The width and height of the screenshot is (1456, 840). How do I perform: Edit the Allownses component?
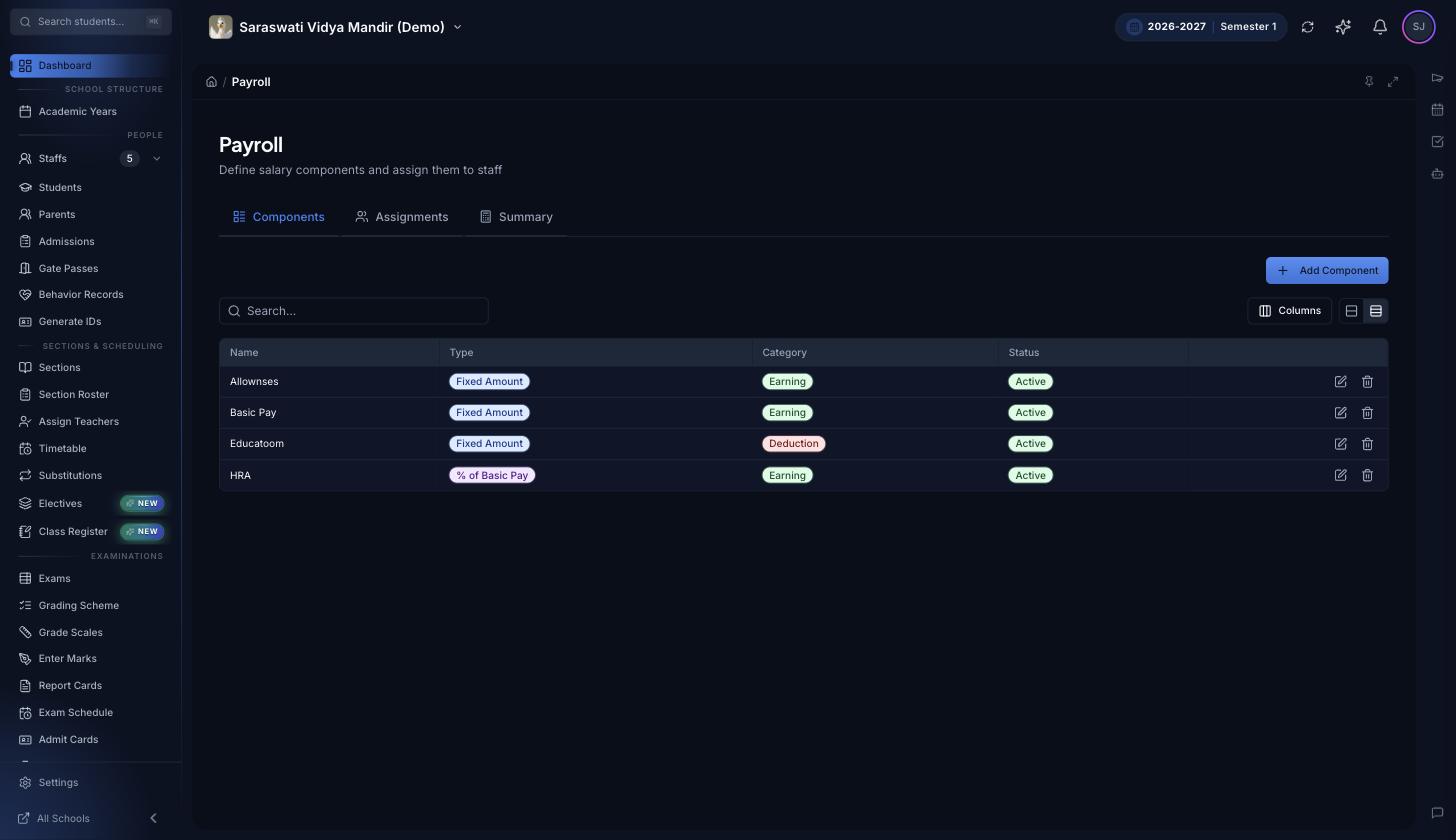point(1340,382)
